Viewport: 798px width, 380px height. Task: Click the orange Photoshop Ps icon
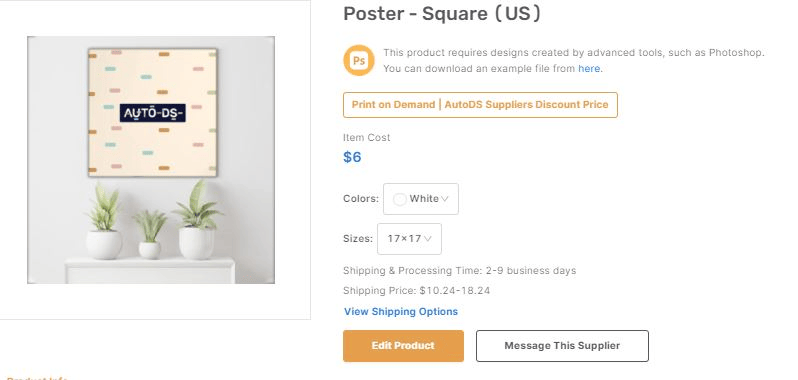[x=359, y=61]
